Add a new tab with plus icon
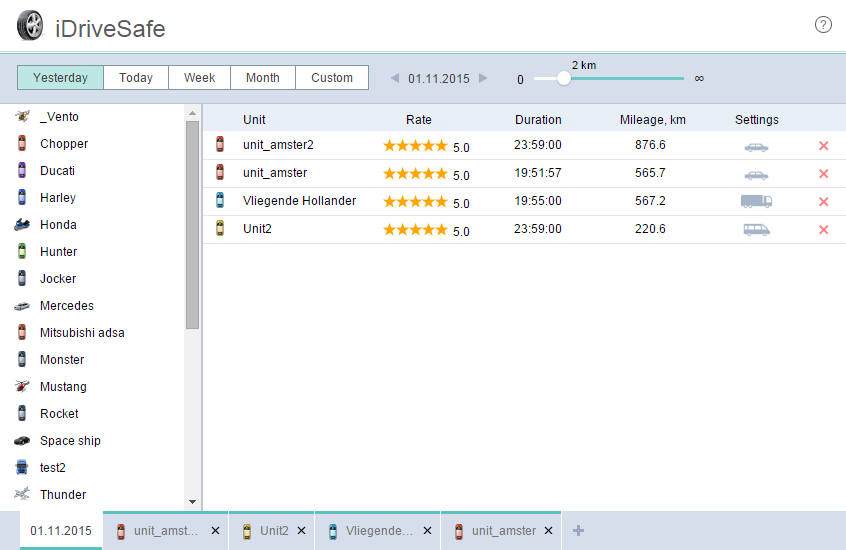This screenshot has width=846, height=550. (578, 530)
